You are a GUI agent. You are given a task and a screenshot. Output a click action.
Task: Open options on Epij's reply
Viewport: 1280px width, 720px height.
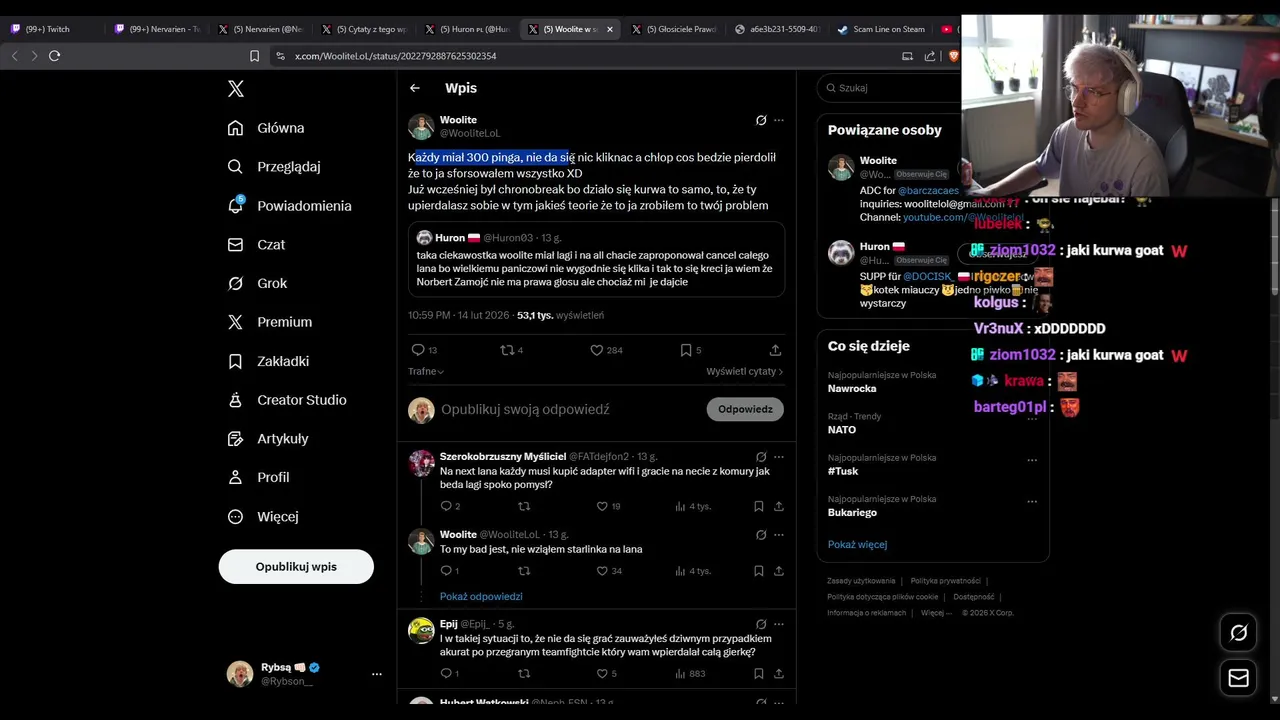[x=779, y=624]
